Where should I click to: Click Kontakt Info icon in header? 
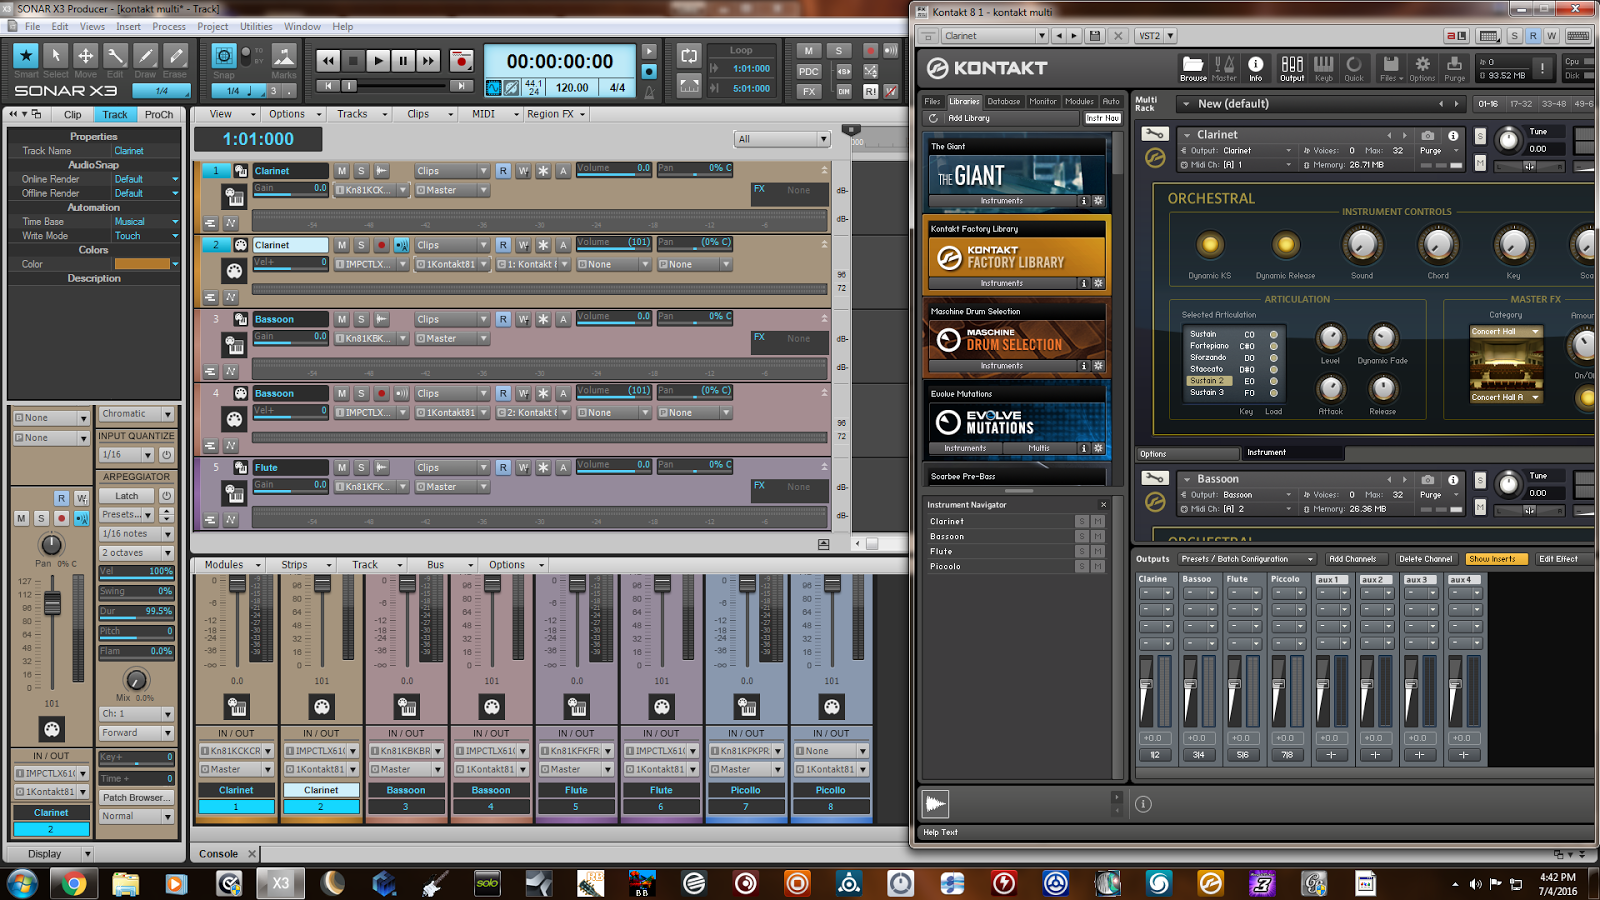tap(1256, 68)
